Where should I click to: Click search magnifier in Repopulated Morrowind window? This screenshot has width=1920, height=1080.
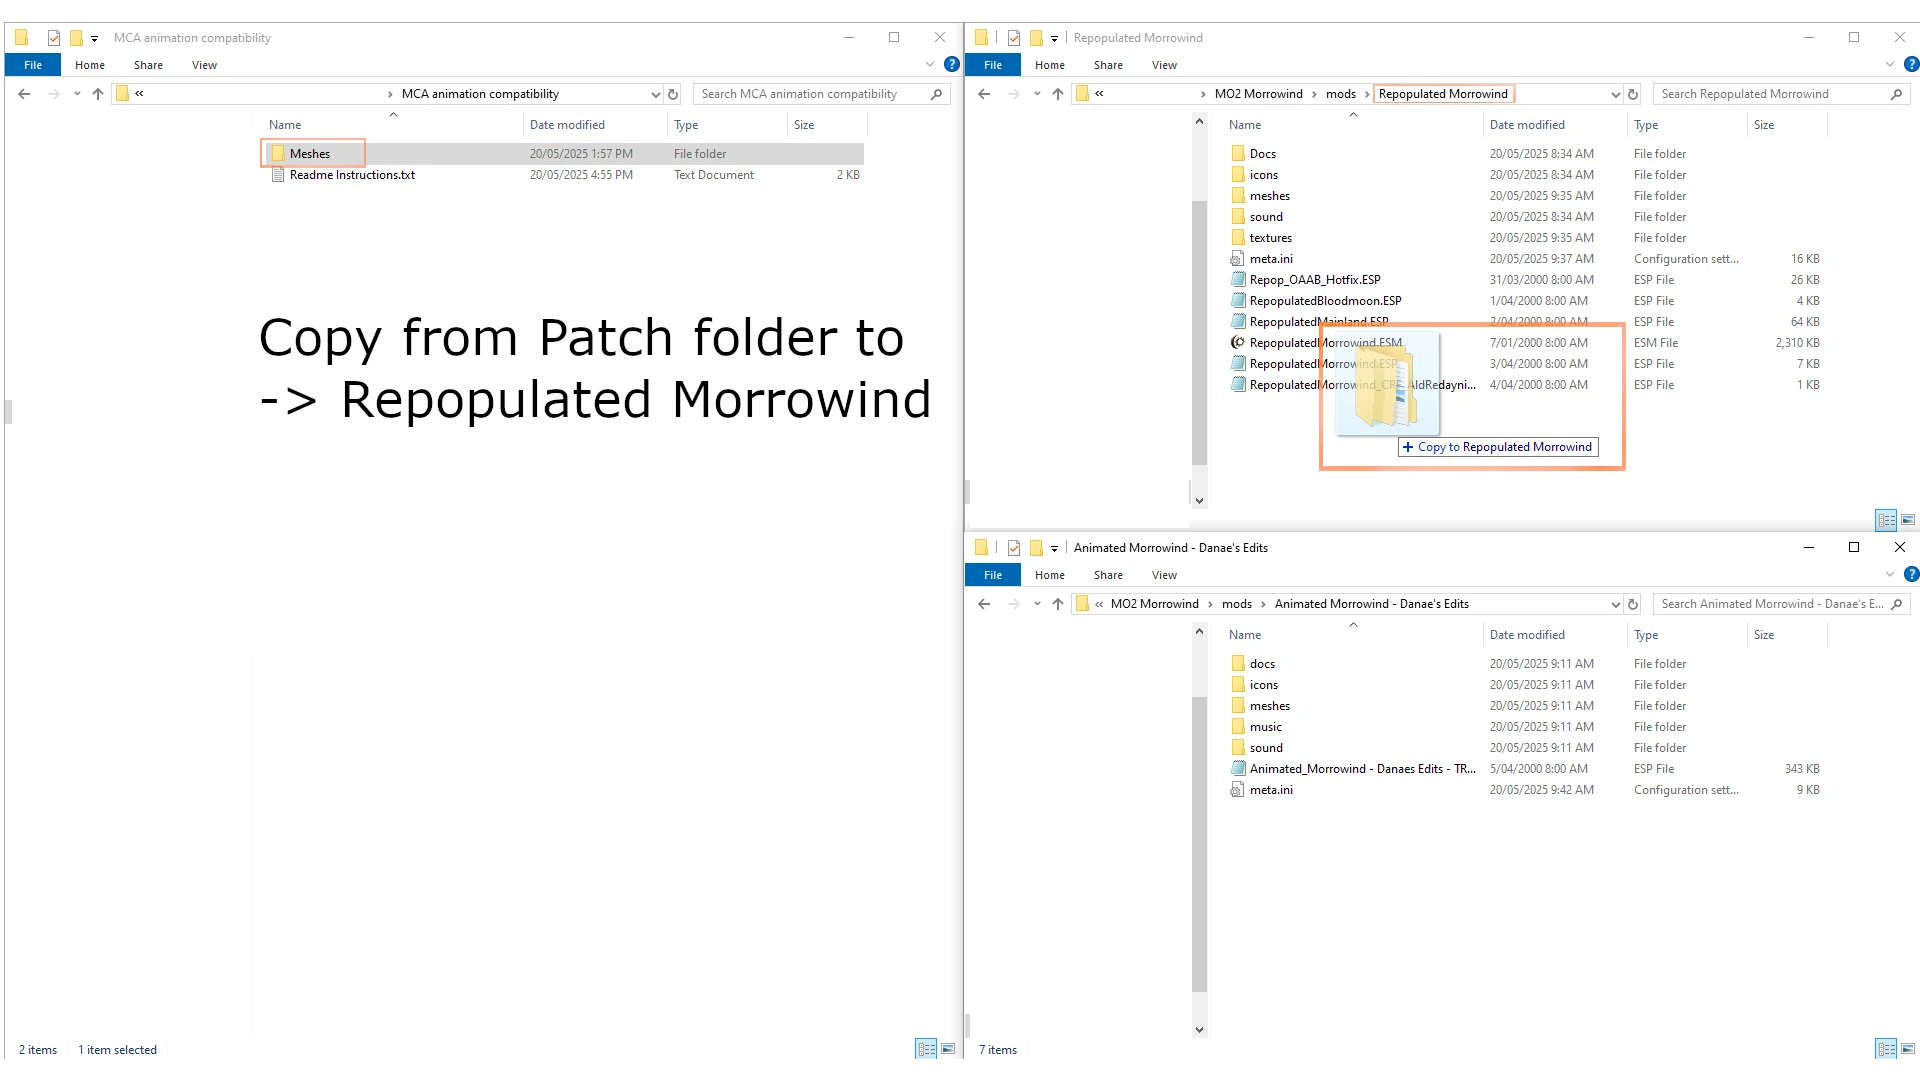point(1896,94)
